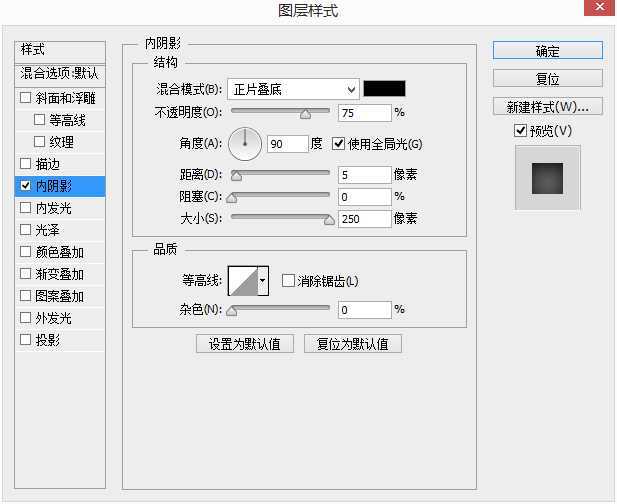The image size is (617, 504).
Task: Close the 图层样式 dialog window
Action: click(597, 11)
